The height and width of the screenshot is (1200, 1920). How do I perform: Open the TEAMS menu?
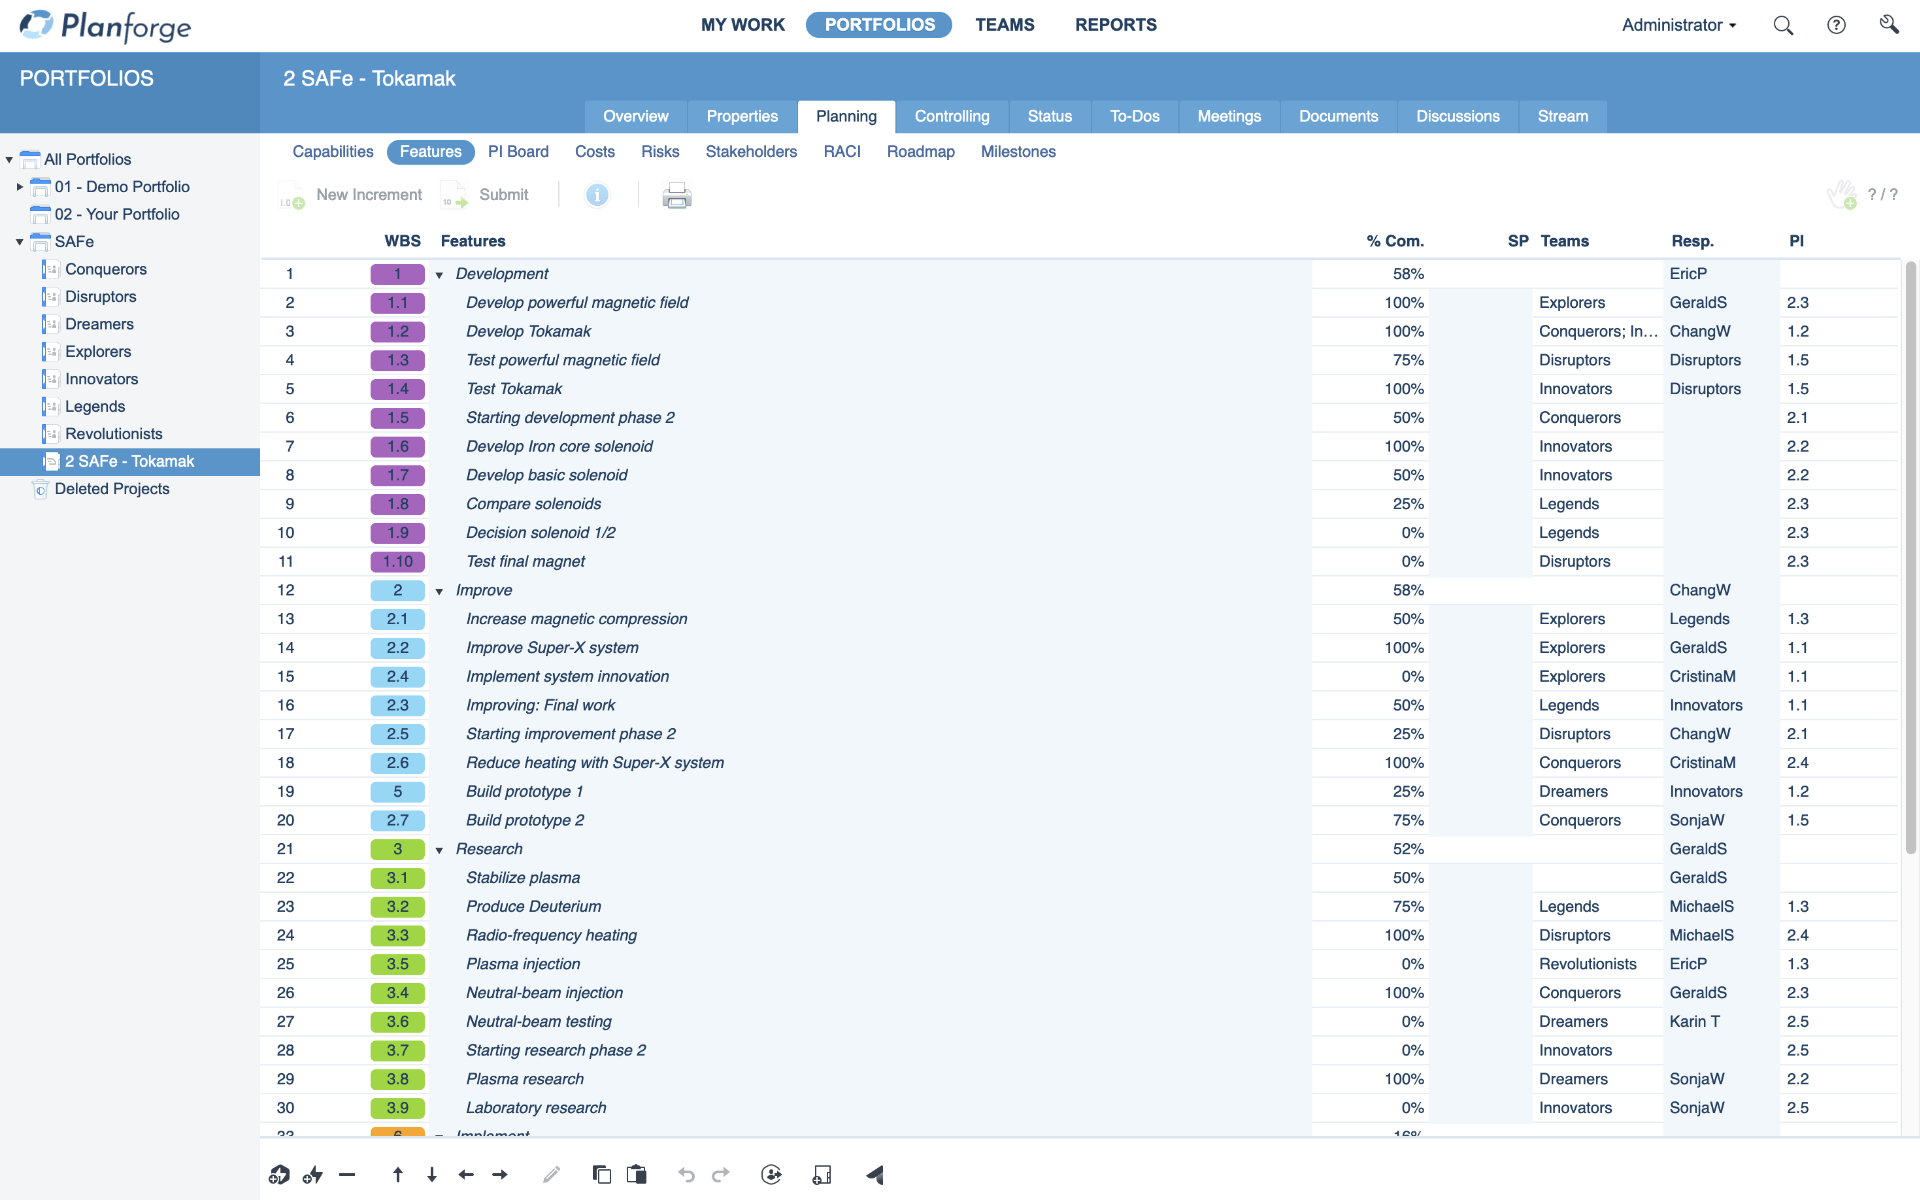(1005, 25)
